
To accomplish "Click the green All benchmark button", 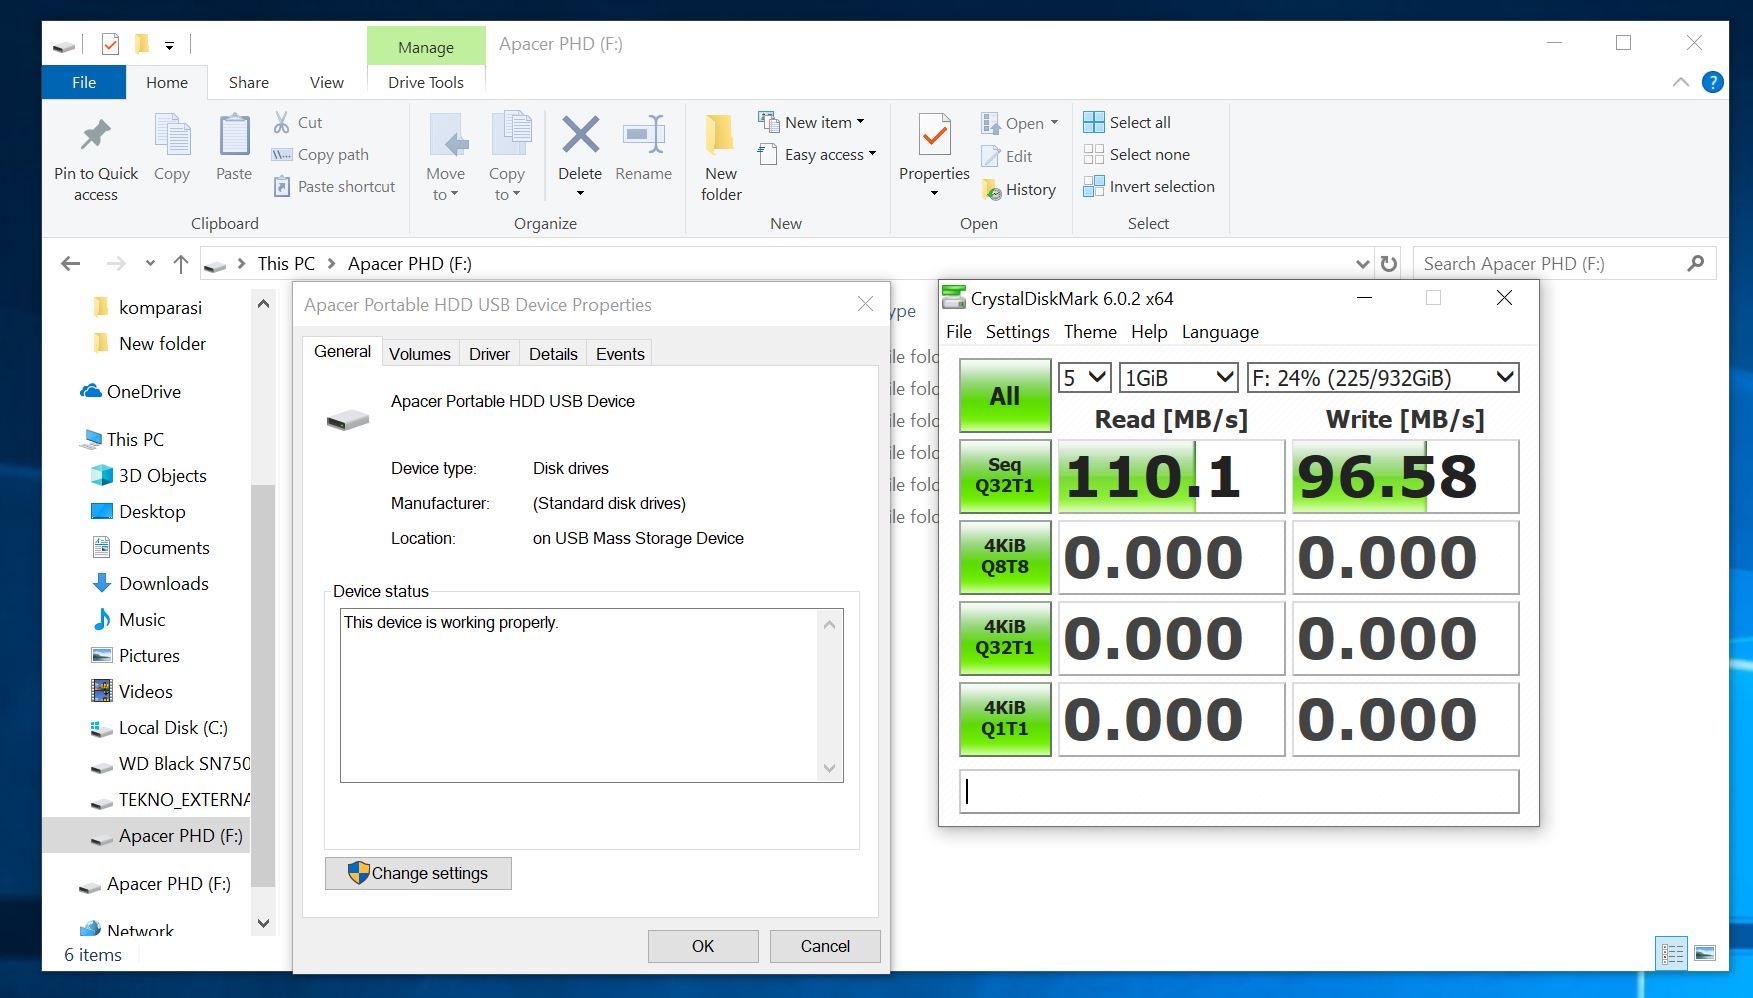I will [x=1005, y=396].
